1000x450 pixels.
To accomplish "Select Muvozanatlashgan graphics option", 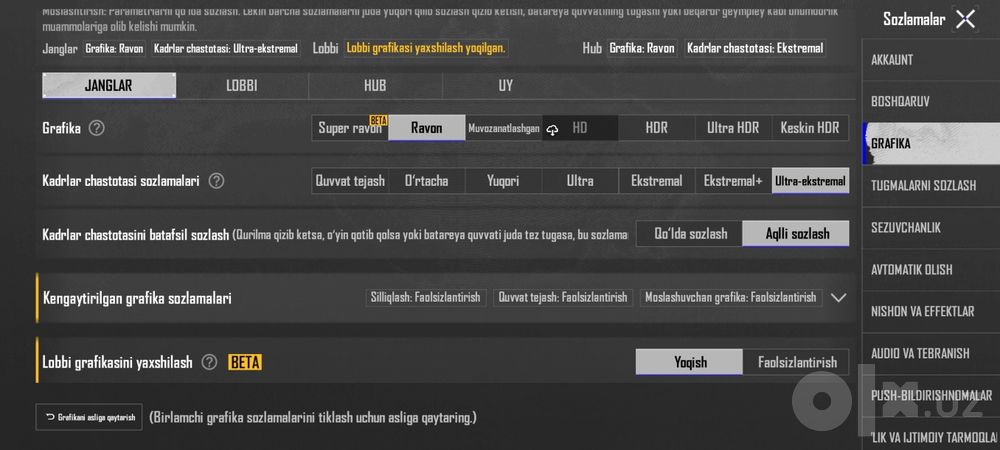I will click(x=504, y=128).
